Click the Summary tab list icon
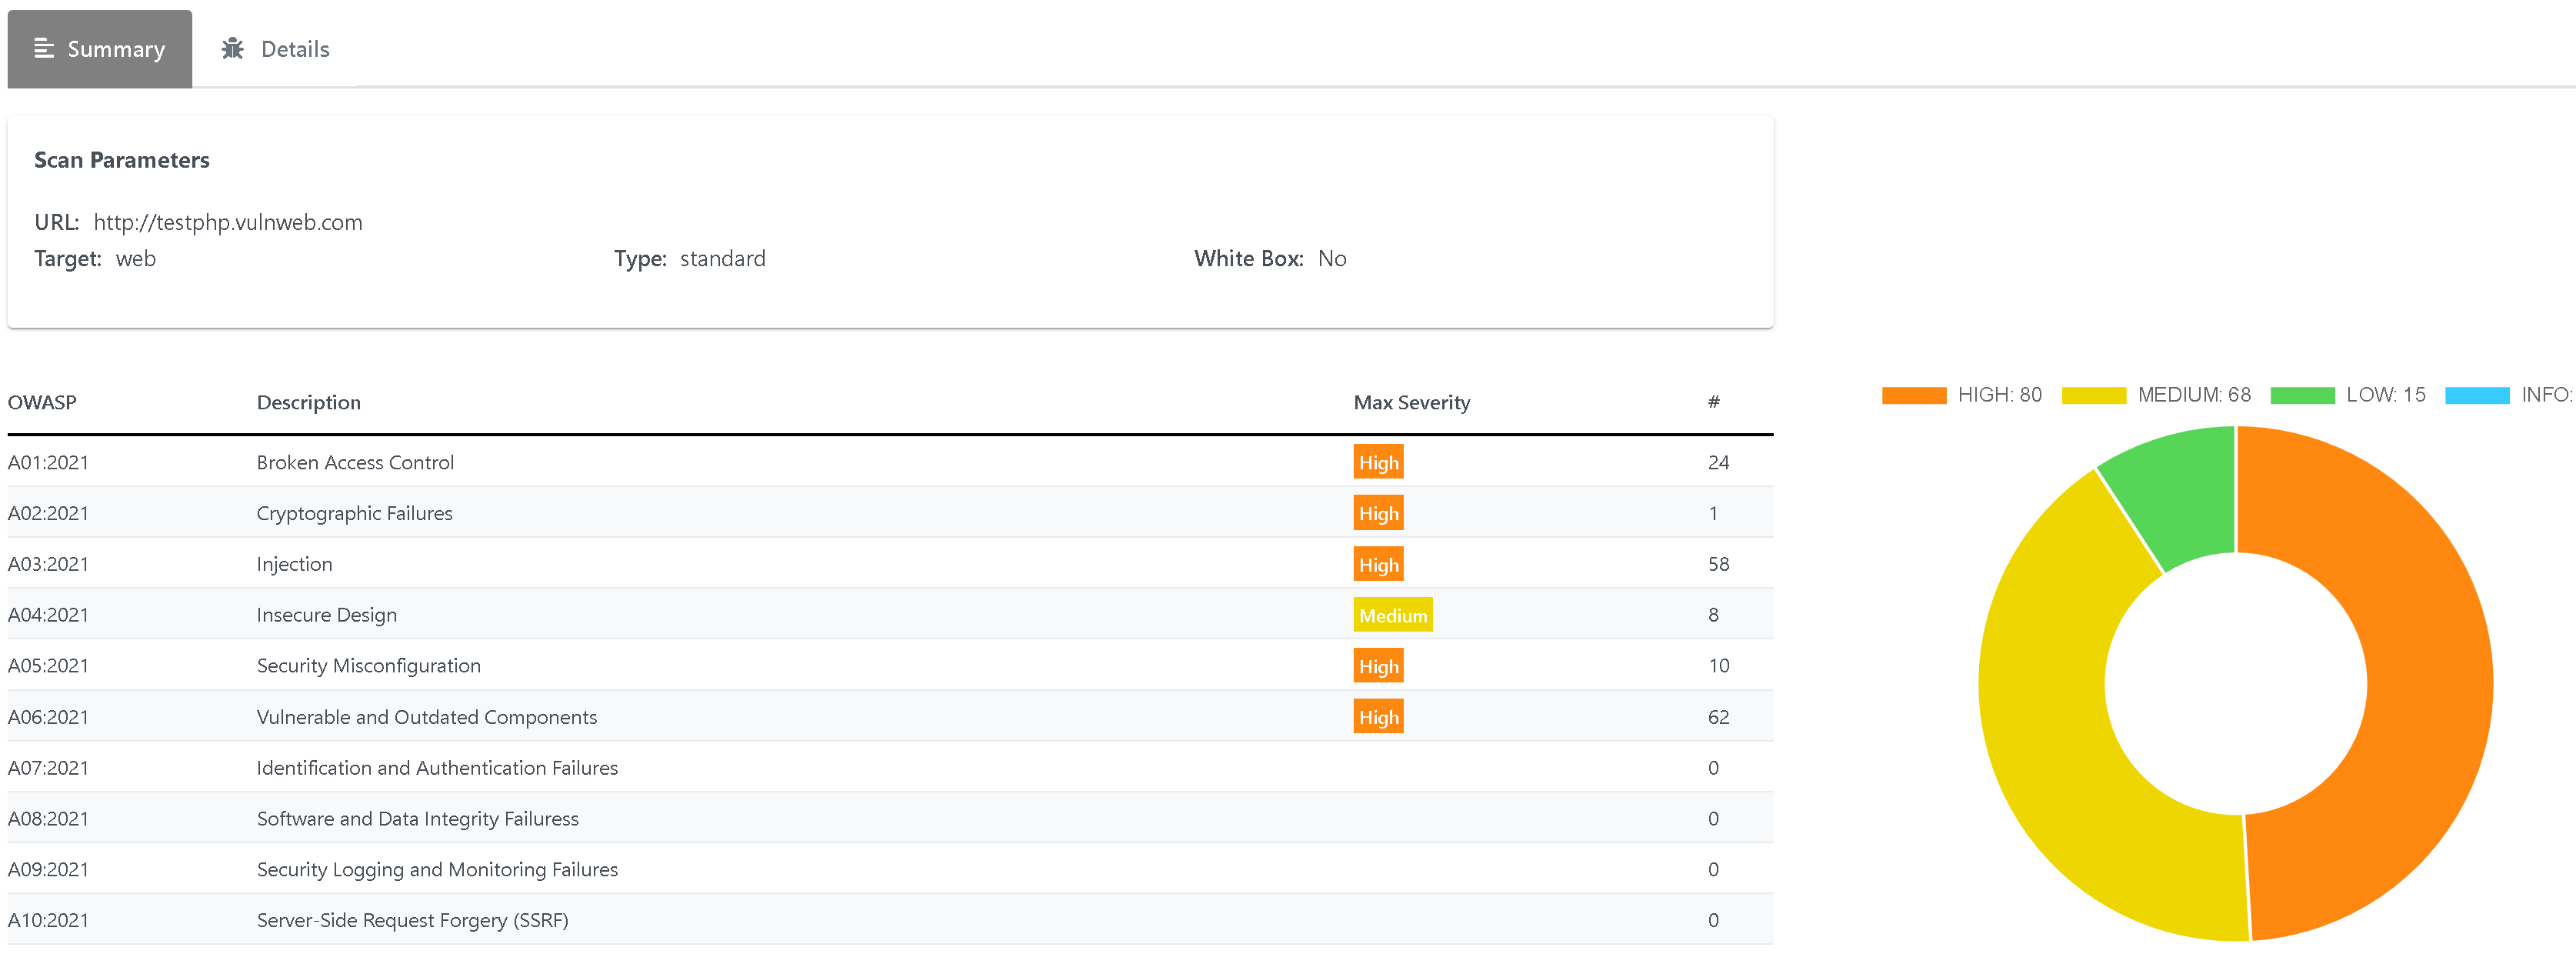 click(x=44, y=48)
